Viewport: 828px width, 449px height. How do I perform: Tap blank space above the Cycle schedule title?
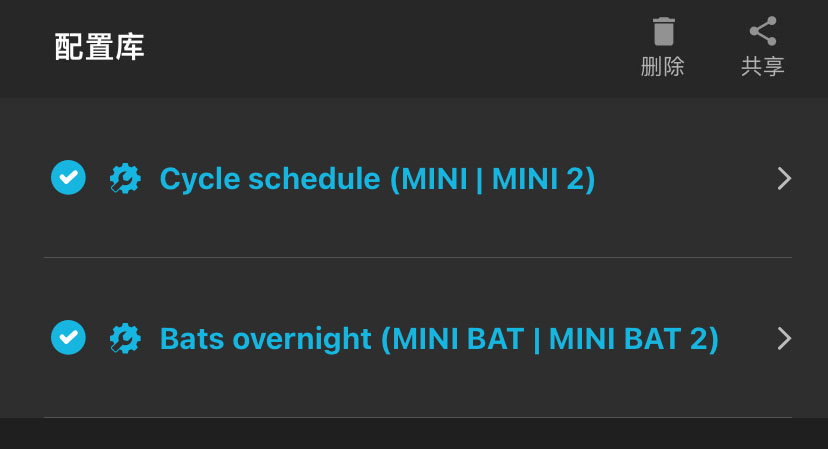pyautogui.click(x=400, y=125)
